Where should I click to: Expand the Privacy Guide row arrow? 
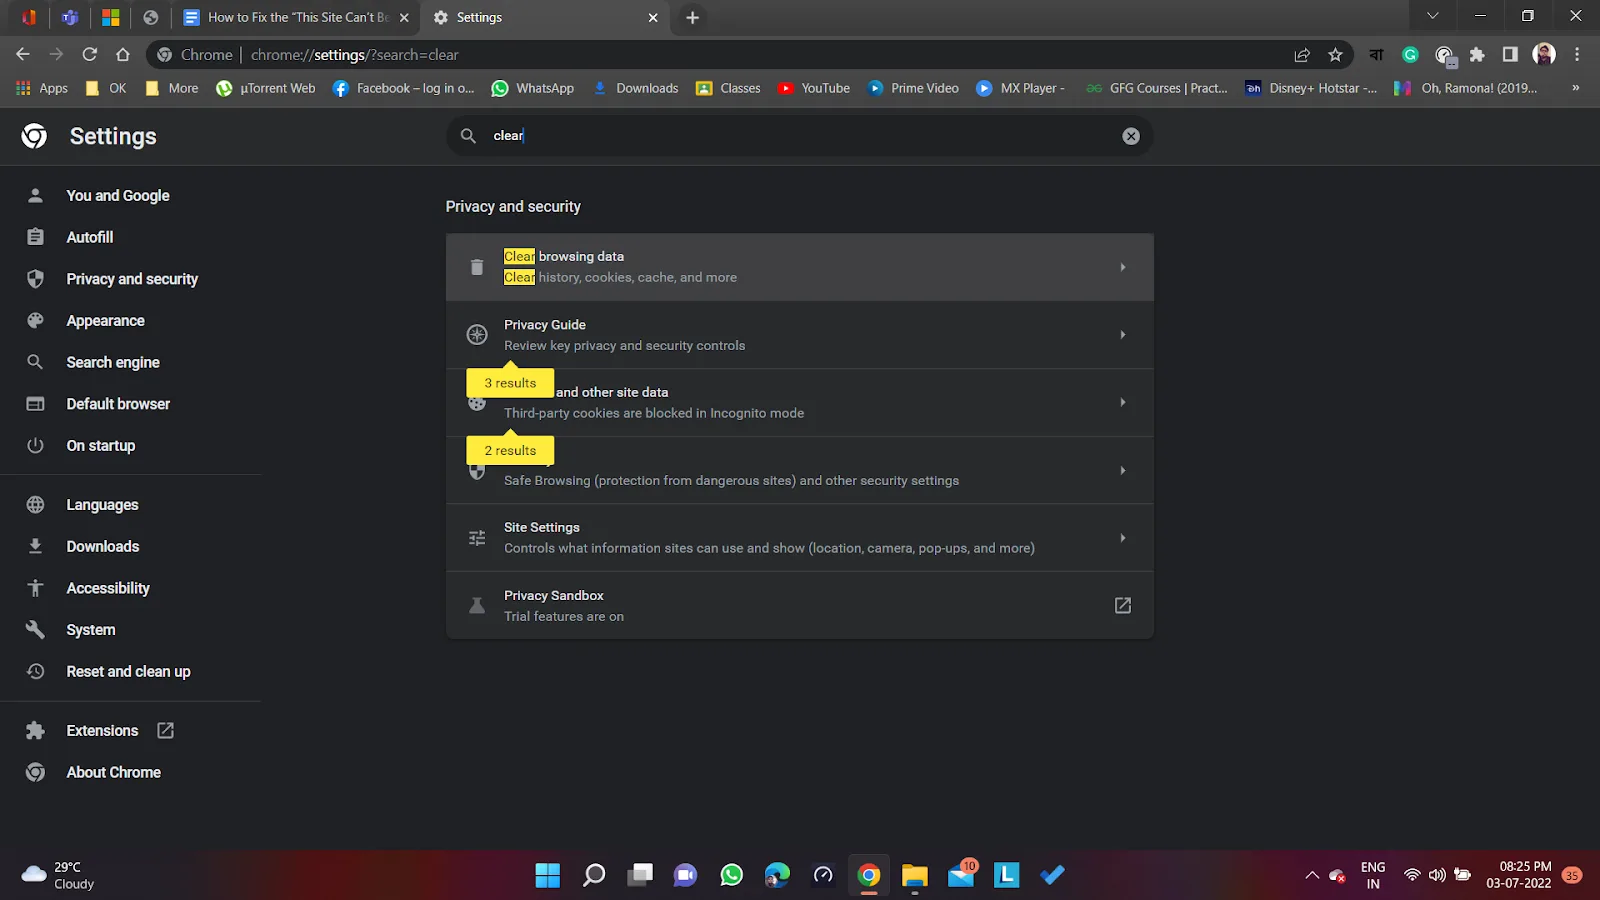pos(1123,335)
